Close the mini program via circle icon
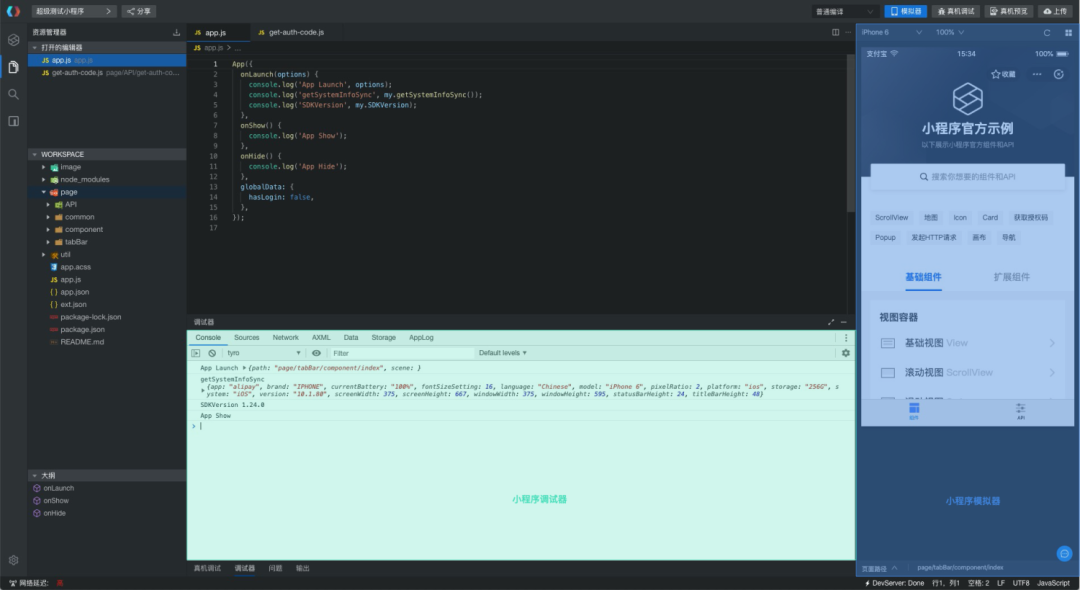The width and height of the screenshot is (1080, 590). (1059, 74)
